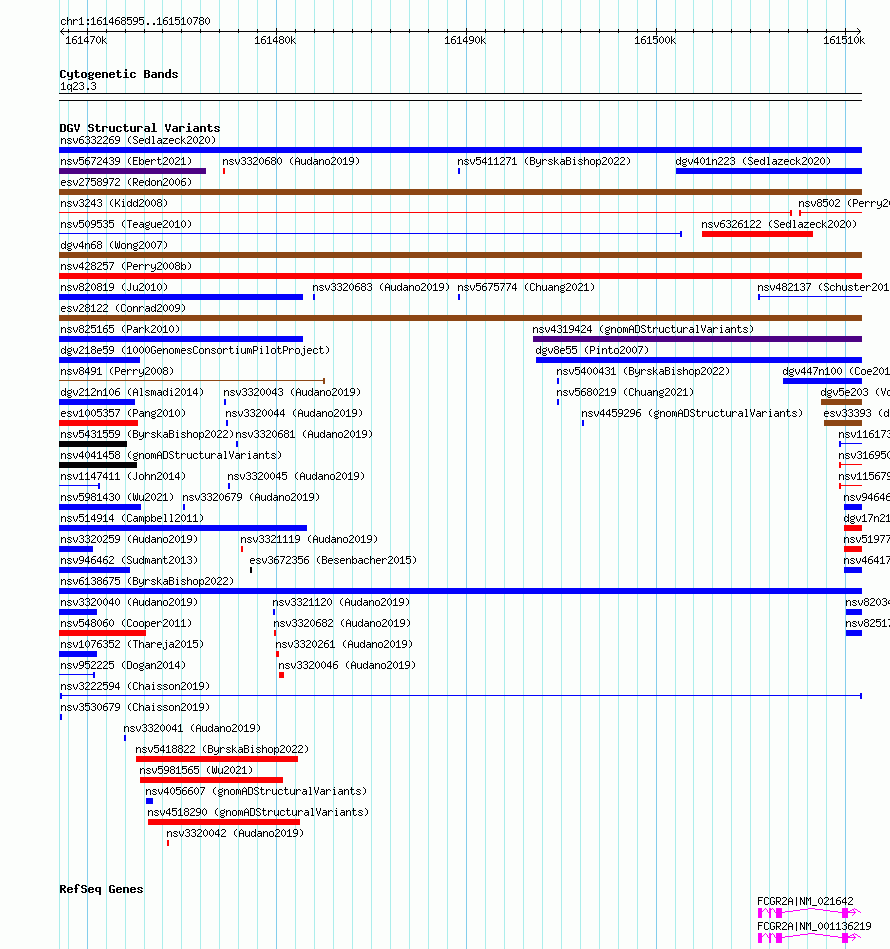Image resolution: width=890 pixels, height=949 pixels.
Task: Open nsv3320045 (Audano2019) variant
Action: click(296, 476)
